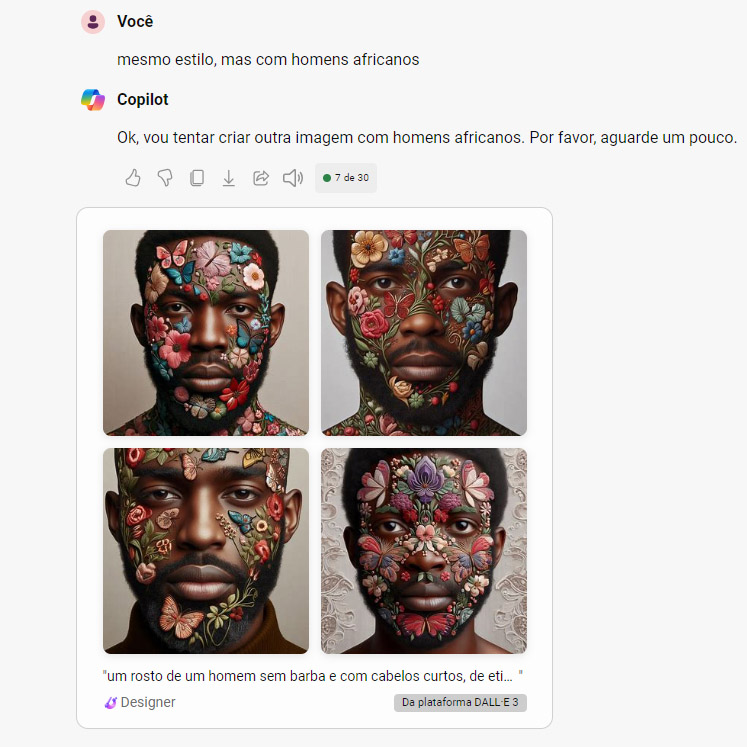Click the thumbs down dislike icon
747x747 pixels.
point(165,178)
